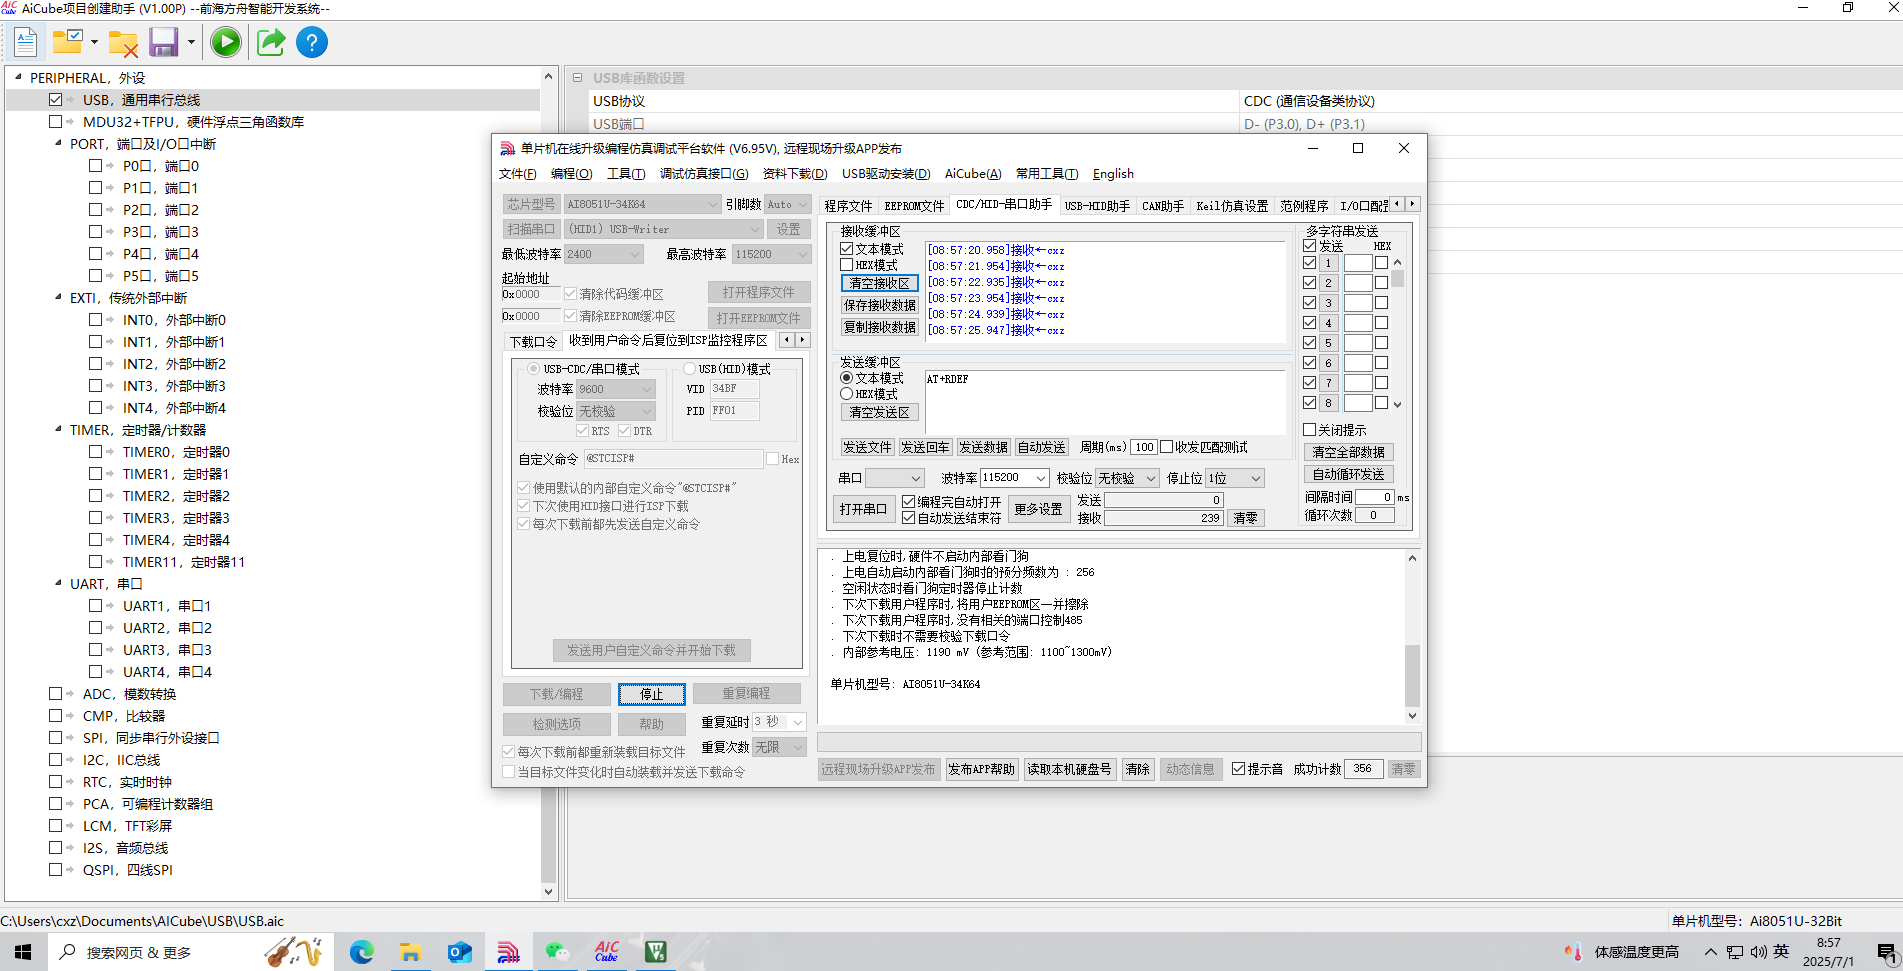Open File Explorer from taskbar

point(410,952)
